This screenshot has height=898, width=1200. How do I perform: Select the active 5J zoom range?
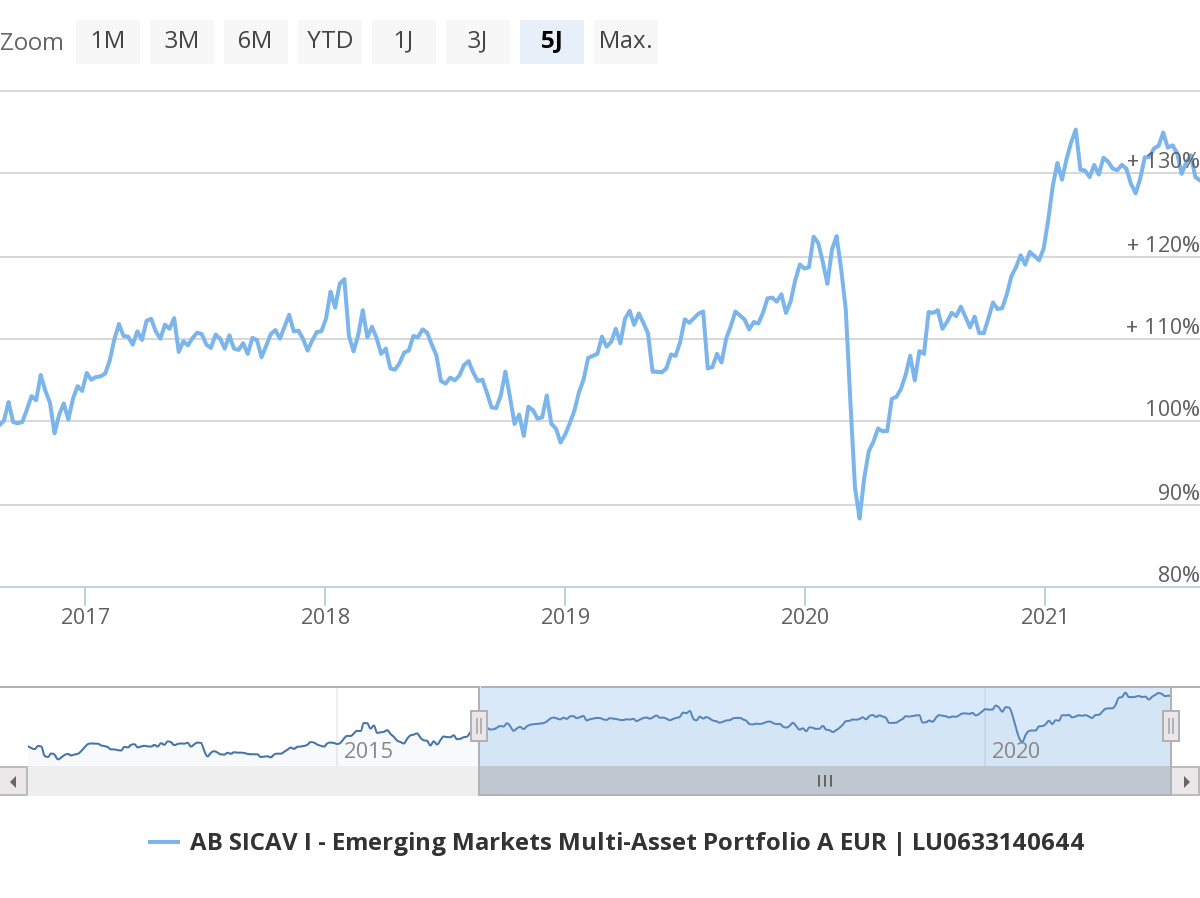tap(552, 41)
